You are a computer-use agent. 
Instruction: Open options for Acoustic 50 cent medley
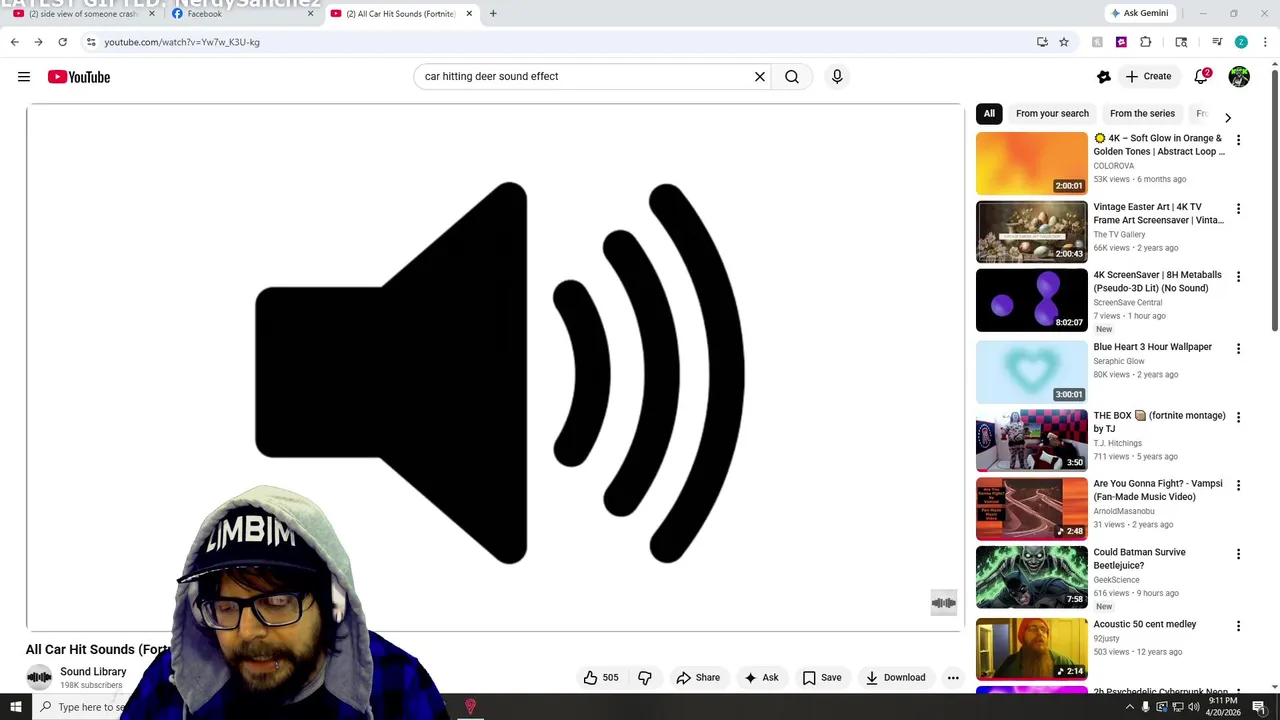[1238, 626]
